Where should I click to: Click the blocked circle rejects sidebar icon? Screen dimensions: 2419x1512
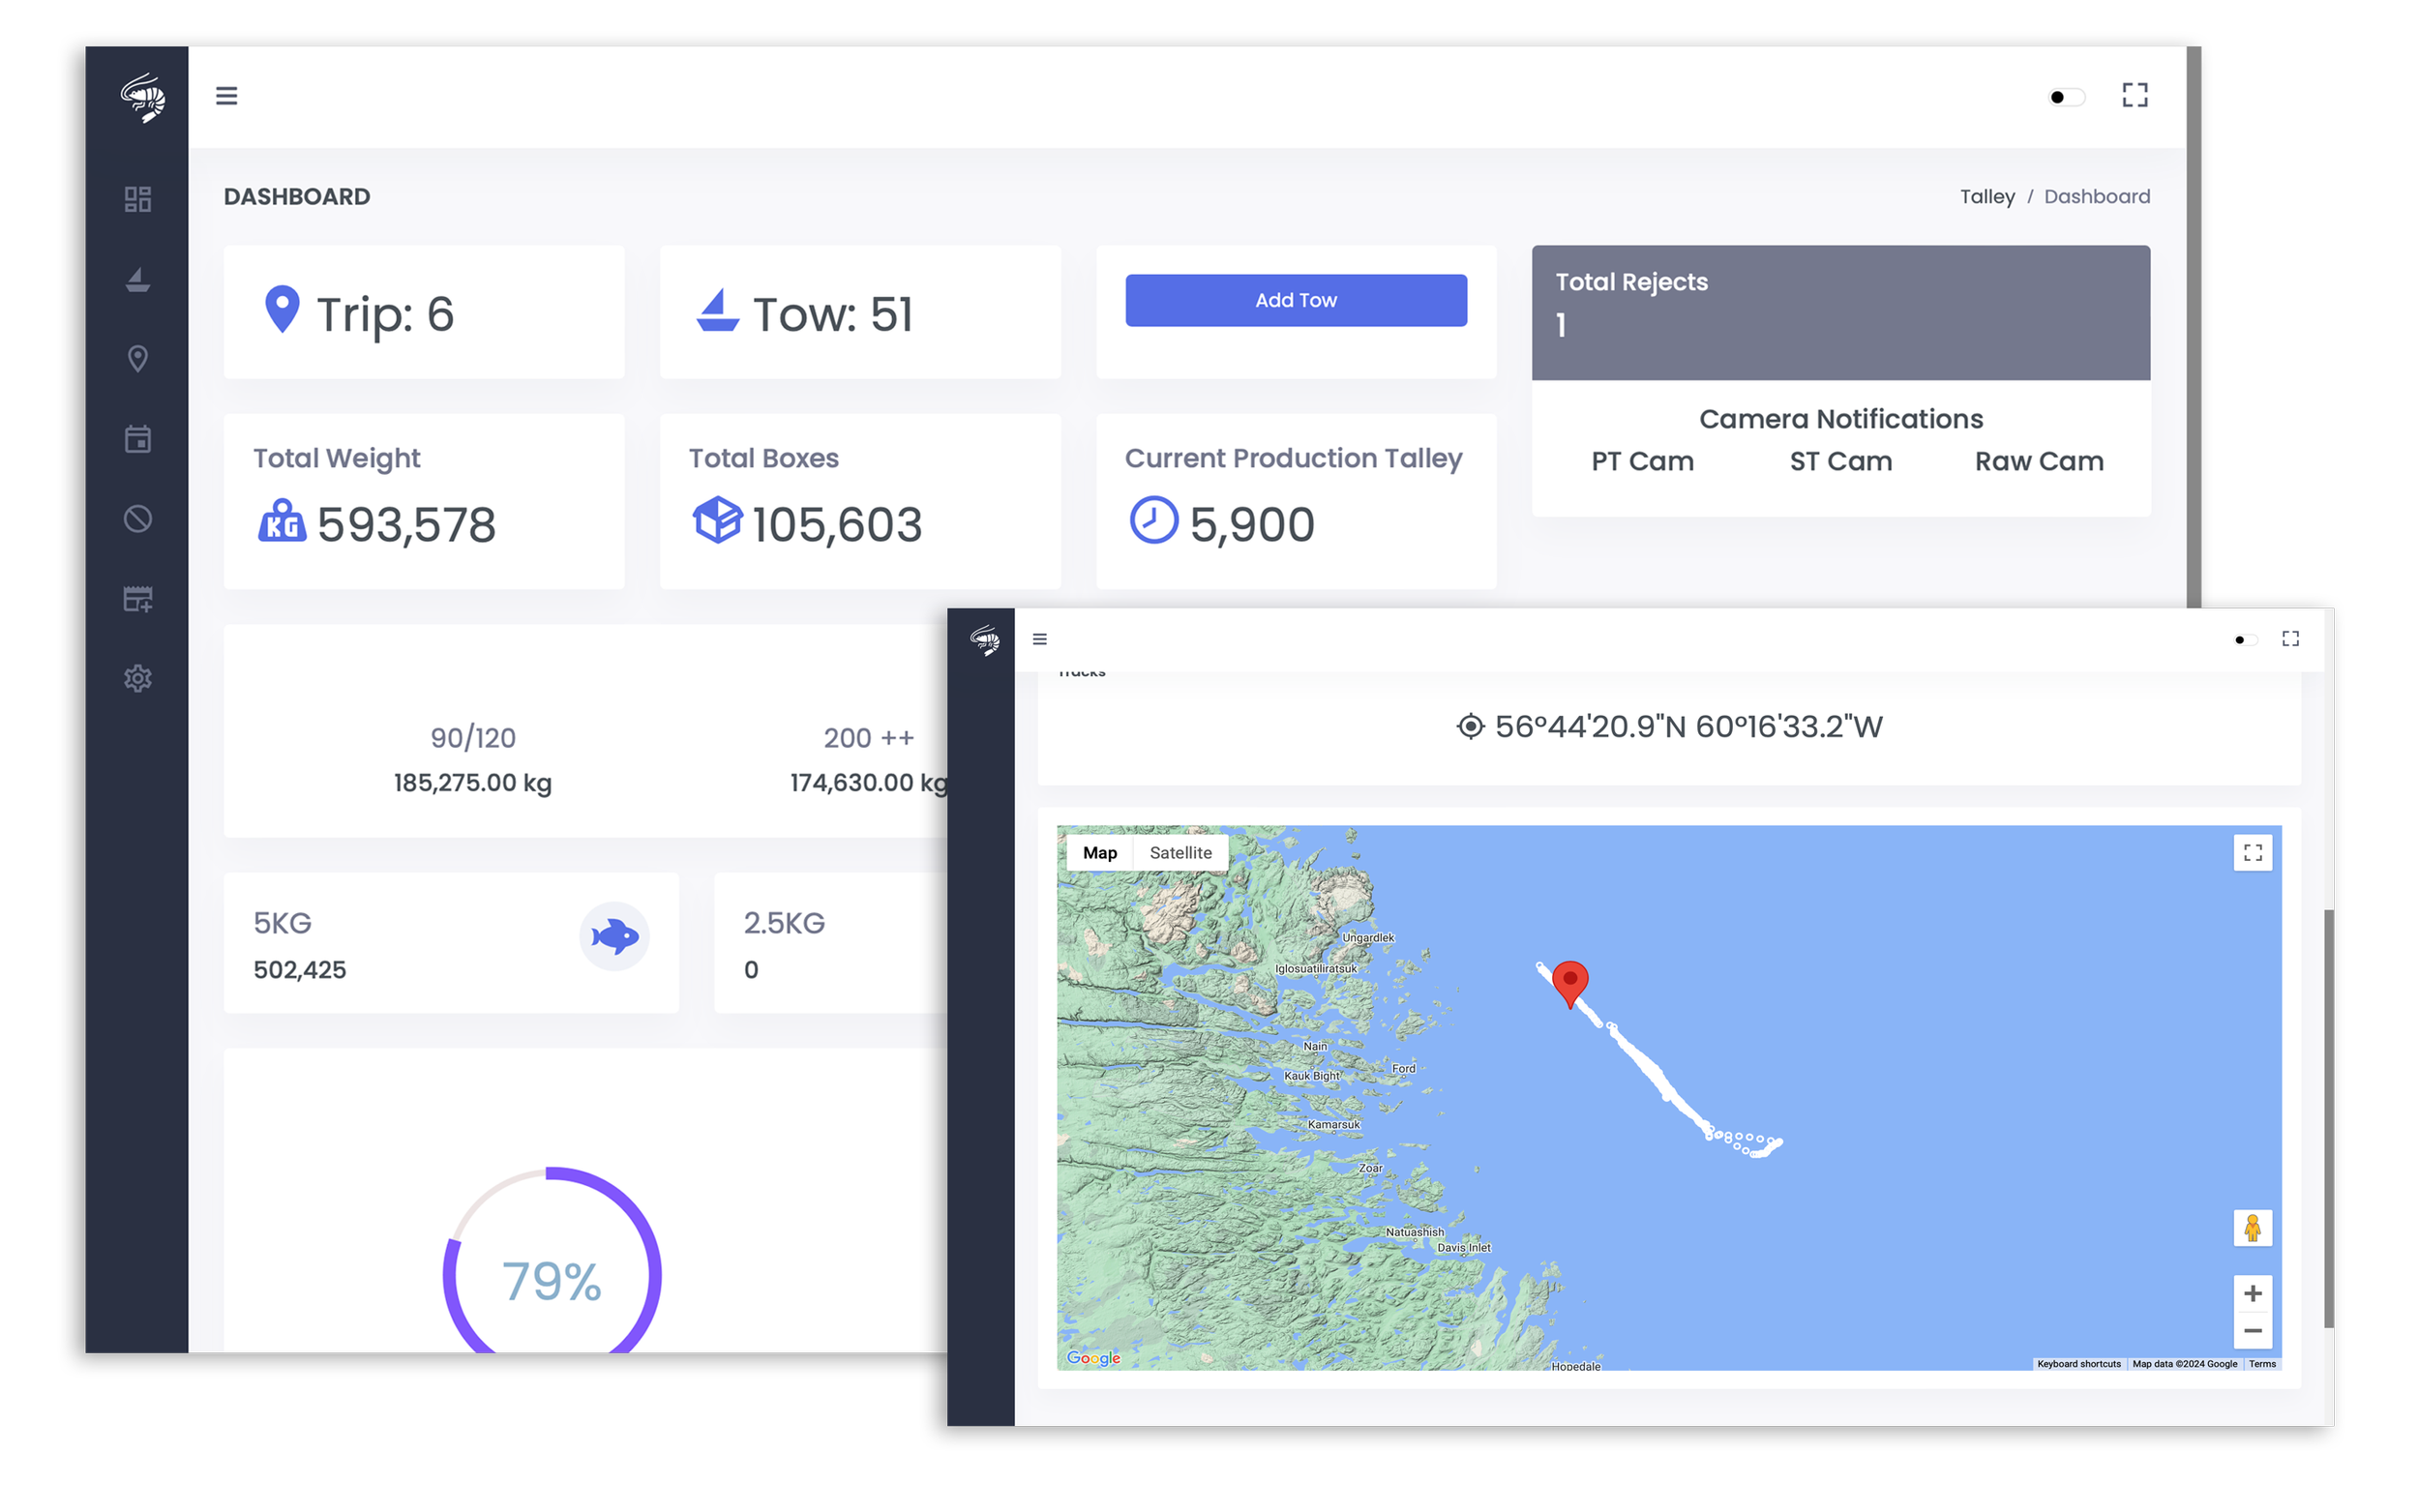pos(138,519)
